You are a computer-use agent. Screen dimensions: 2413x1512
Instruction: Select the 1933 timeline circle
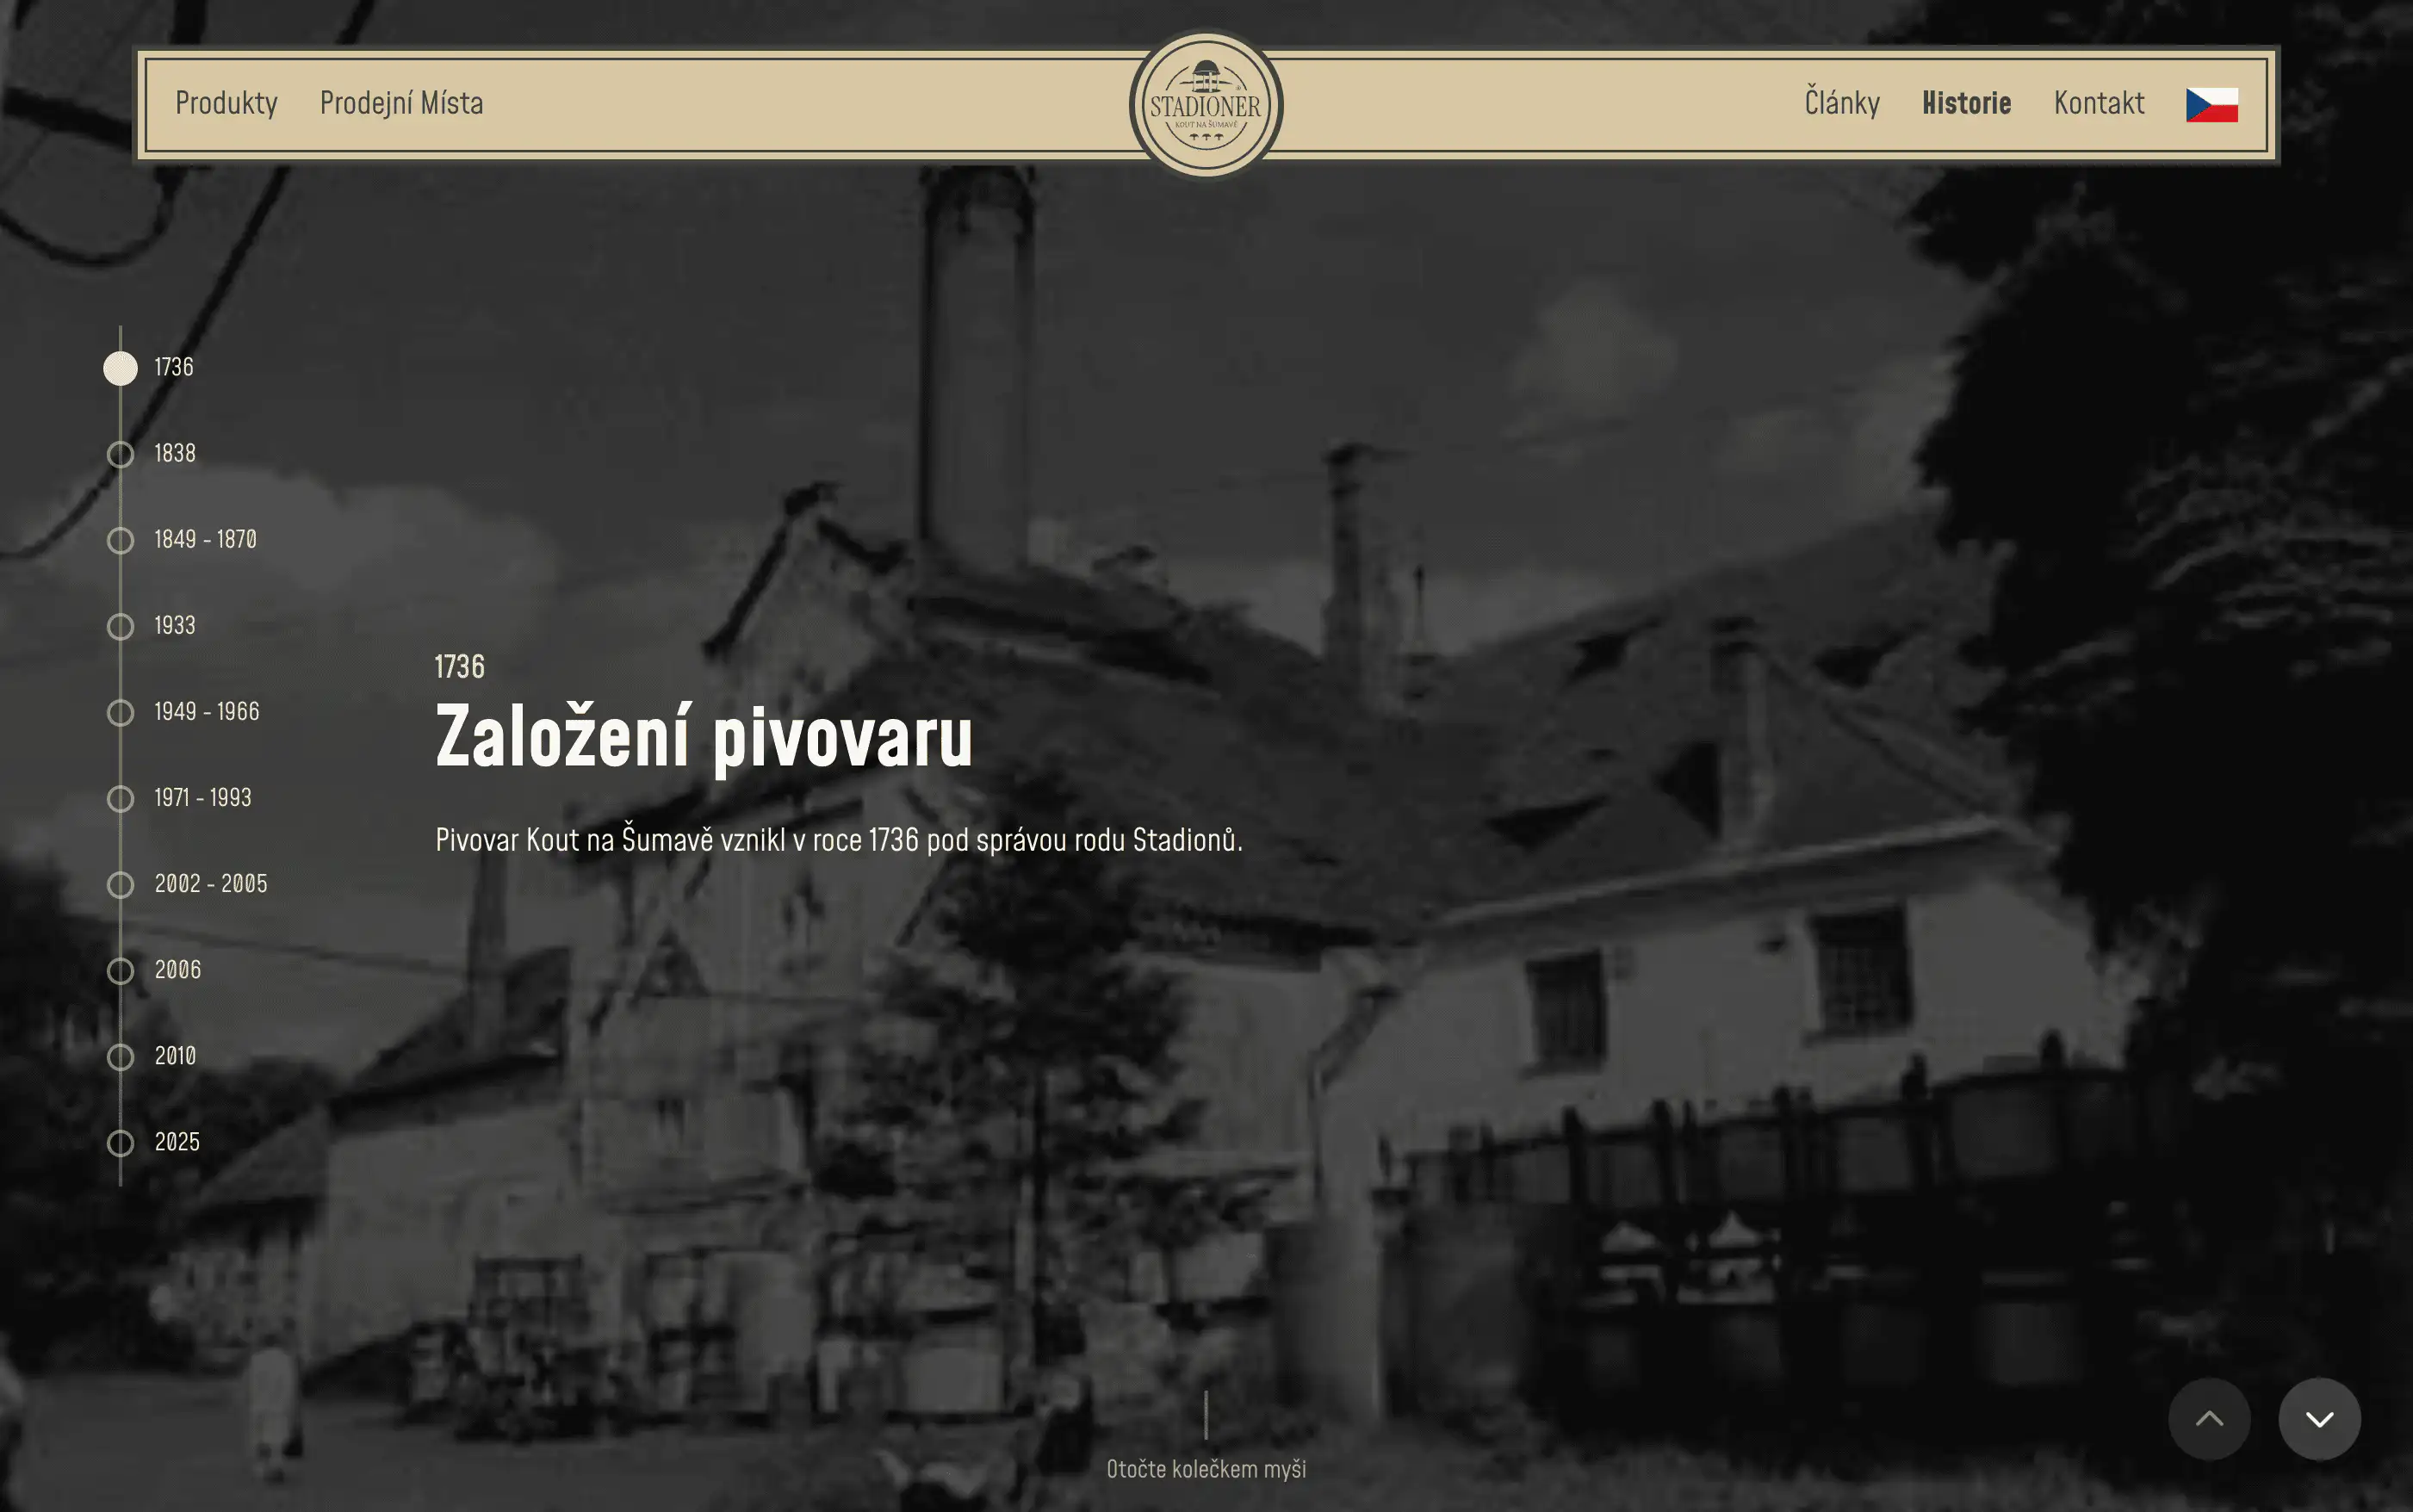121,626
